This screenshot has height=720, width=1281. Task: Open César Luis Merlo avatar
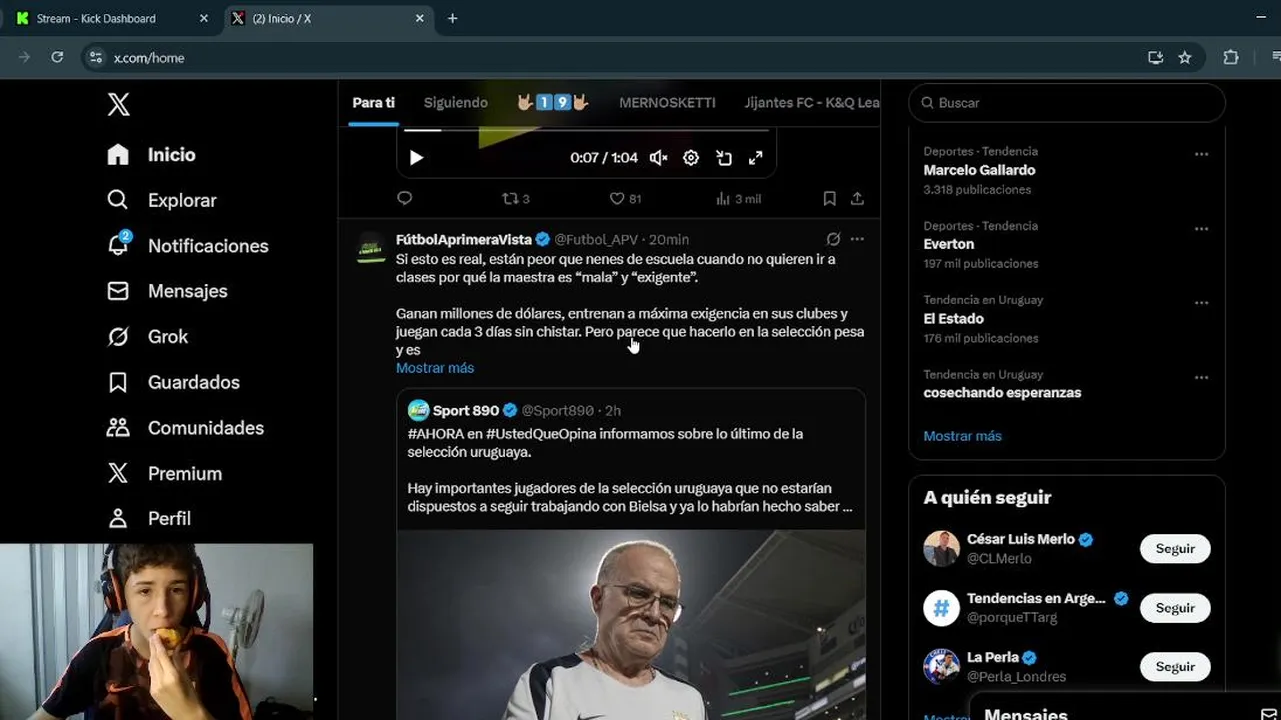point(941,548)
